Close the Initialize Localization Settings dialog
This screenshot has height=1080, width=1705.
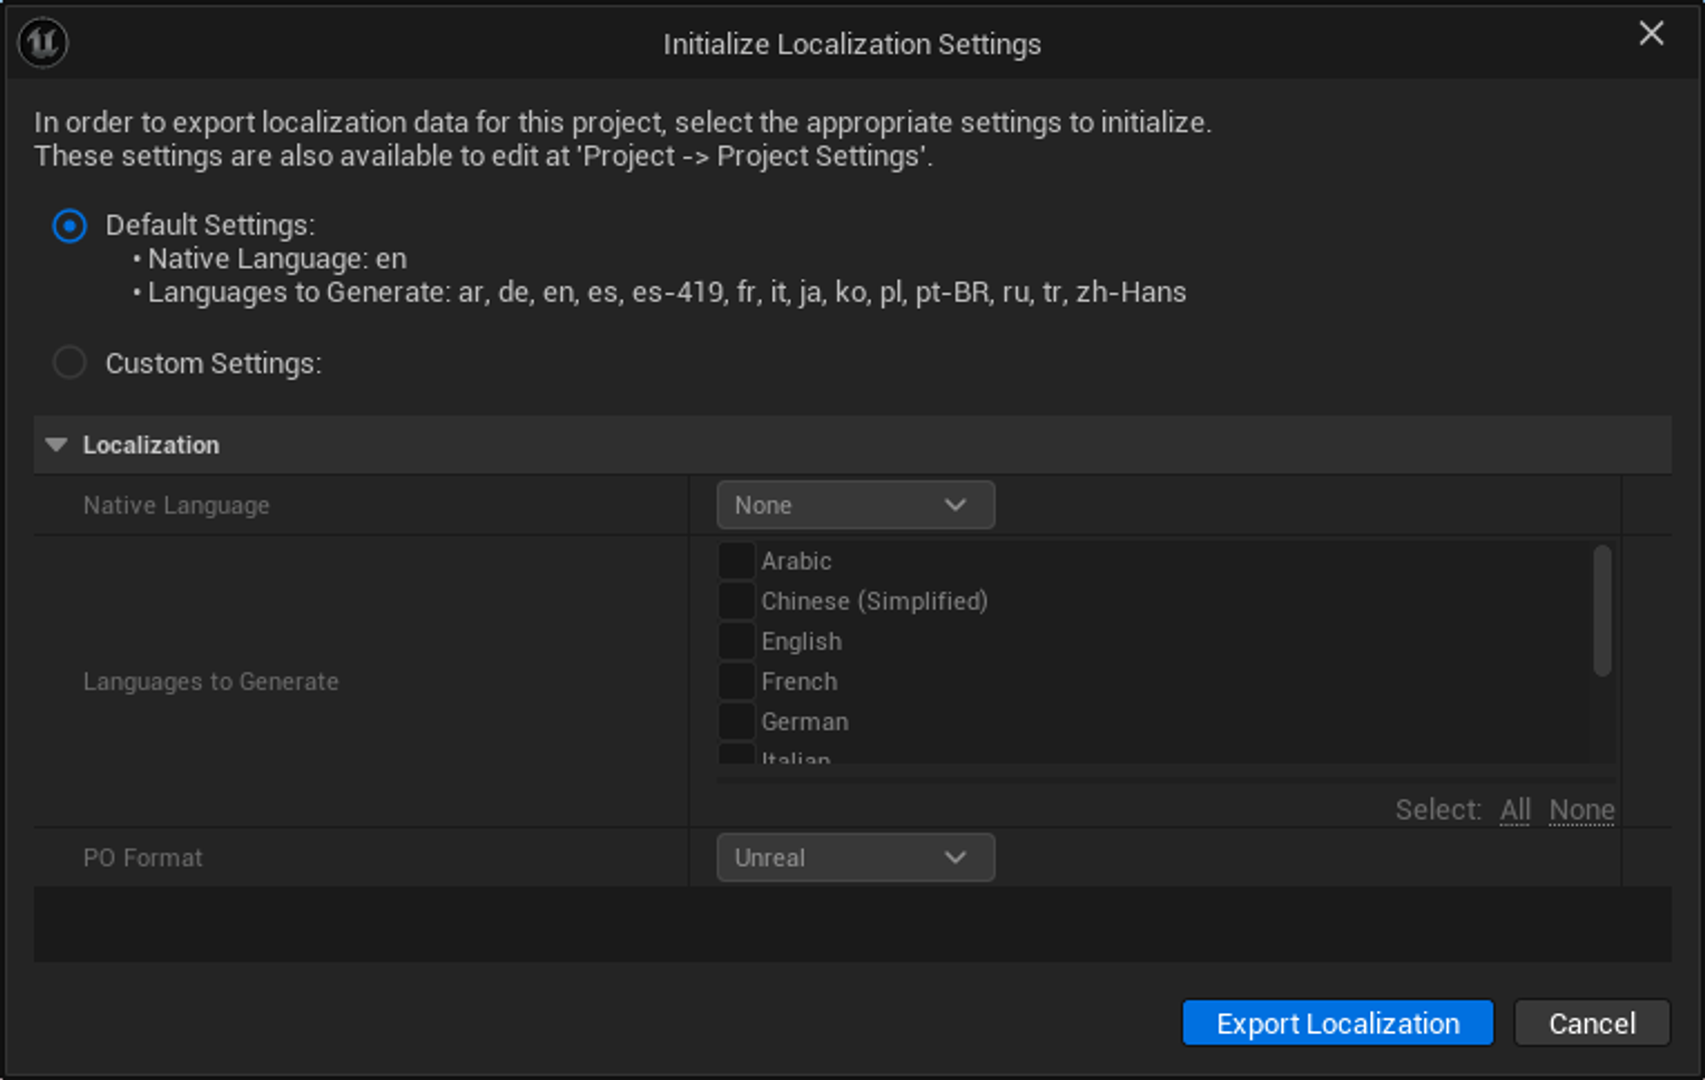1651,34
